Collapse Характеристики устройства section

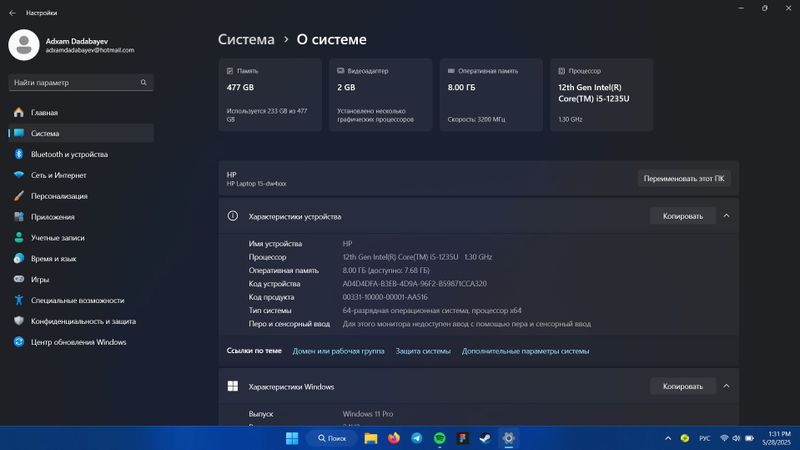click(x=726, y=216)
